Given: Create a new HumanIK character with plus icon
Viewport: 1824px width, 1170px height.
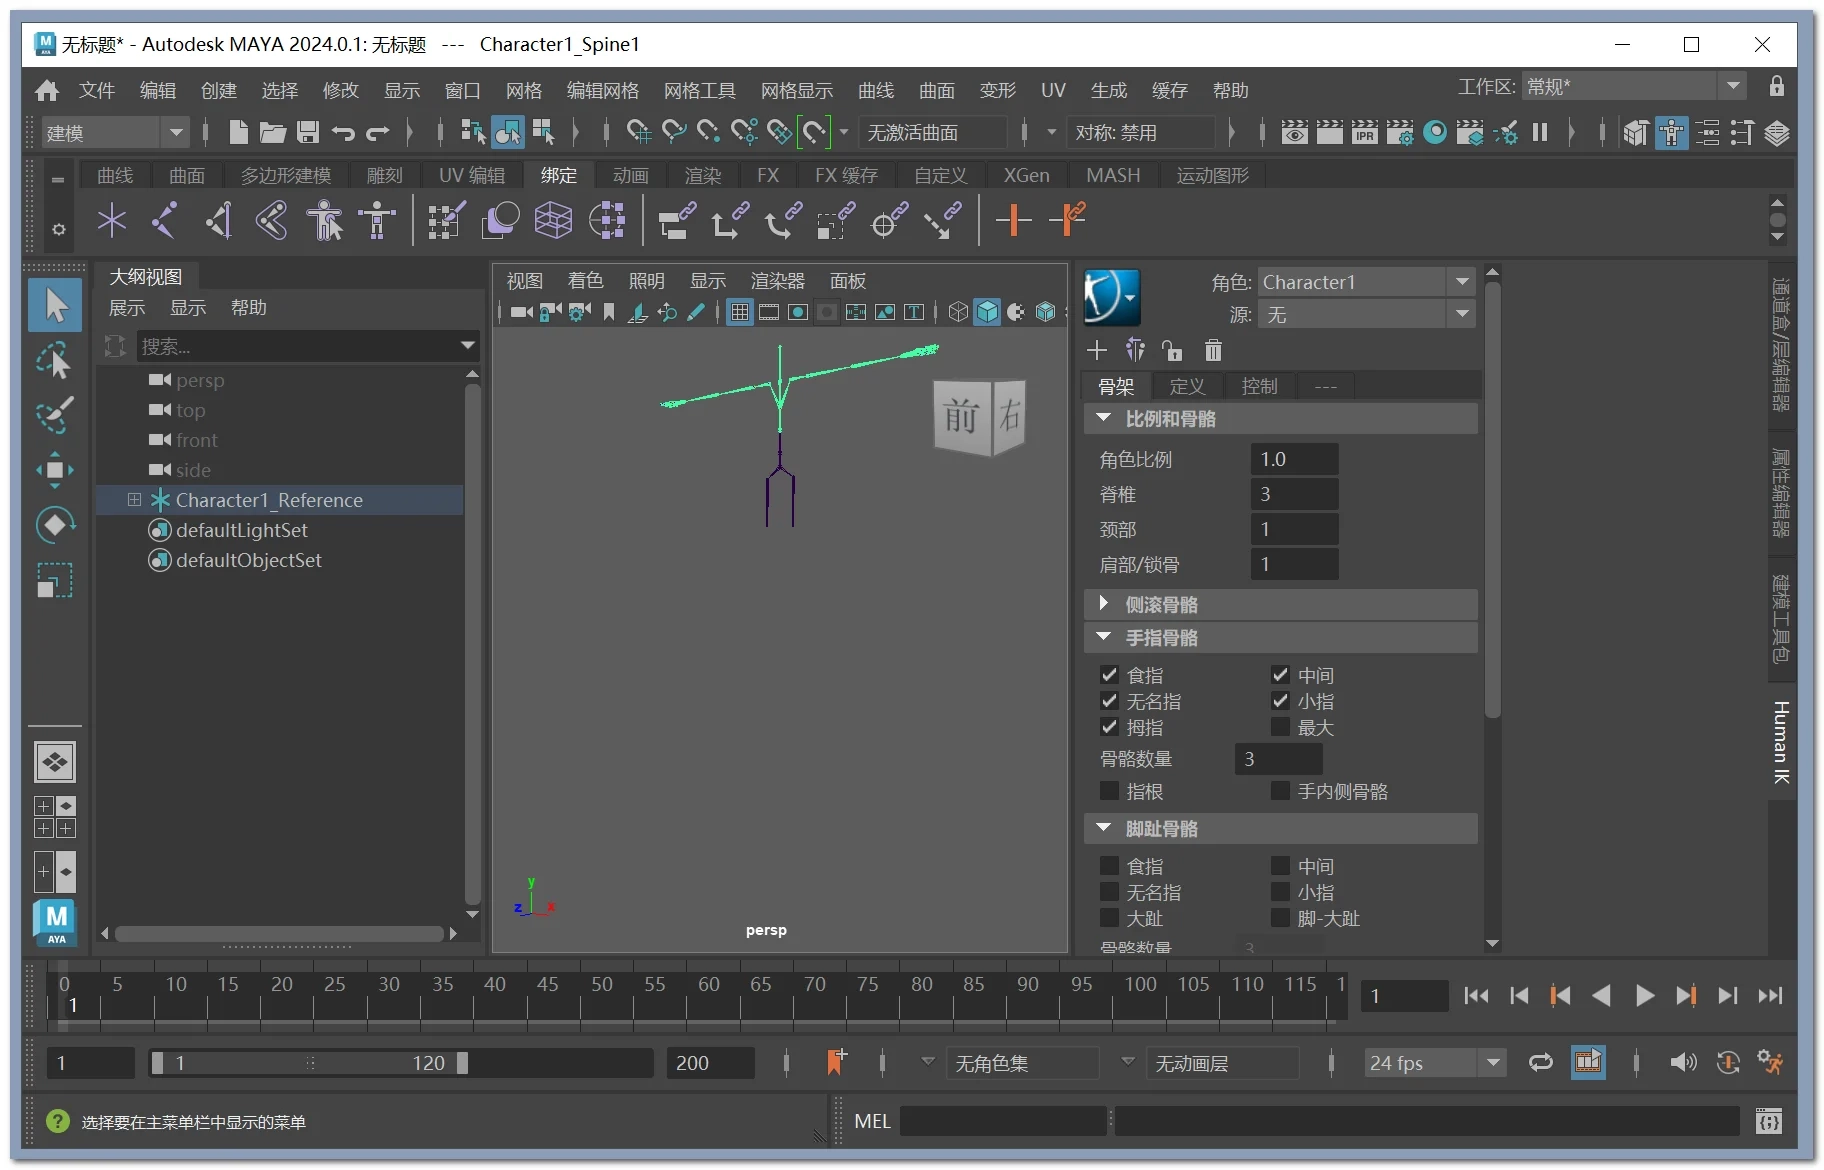Looking at the screenshot, I should (1096, 350).
